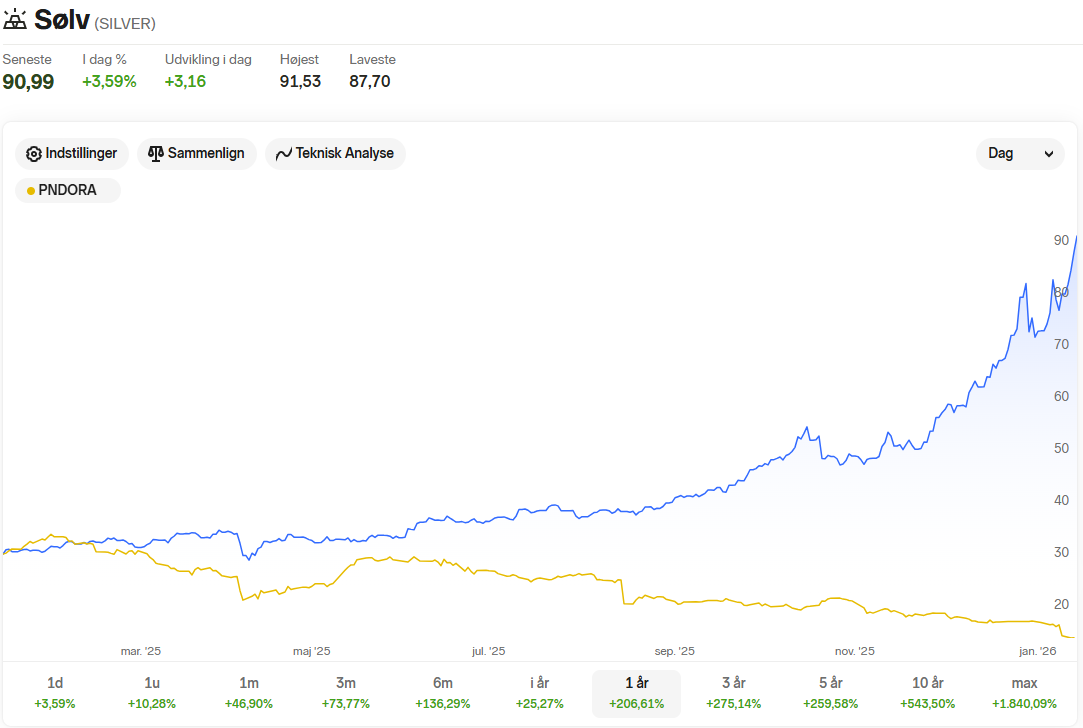Click the gear icon in Indstillinger
Image resolution: width=1083 pixels, height=728 pixels.
click(33, 154)
